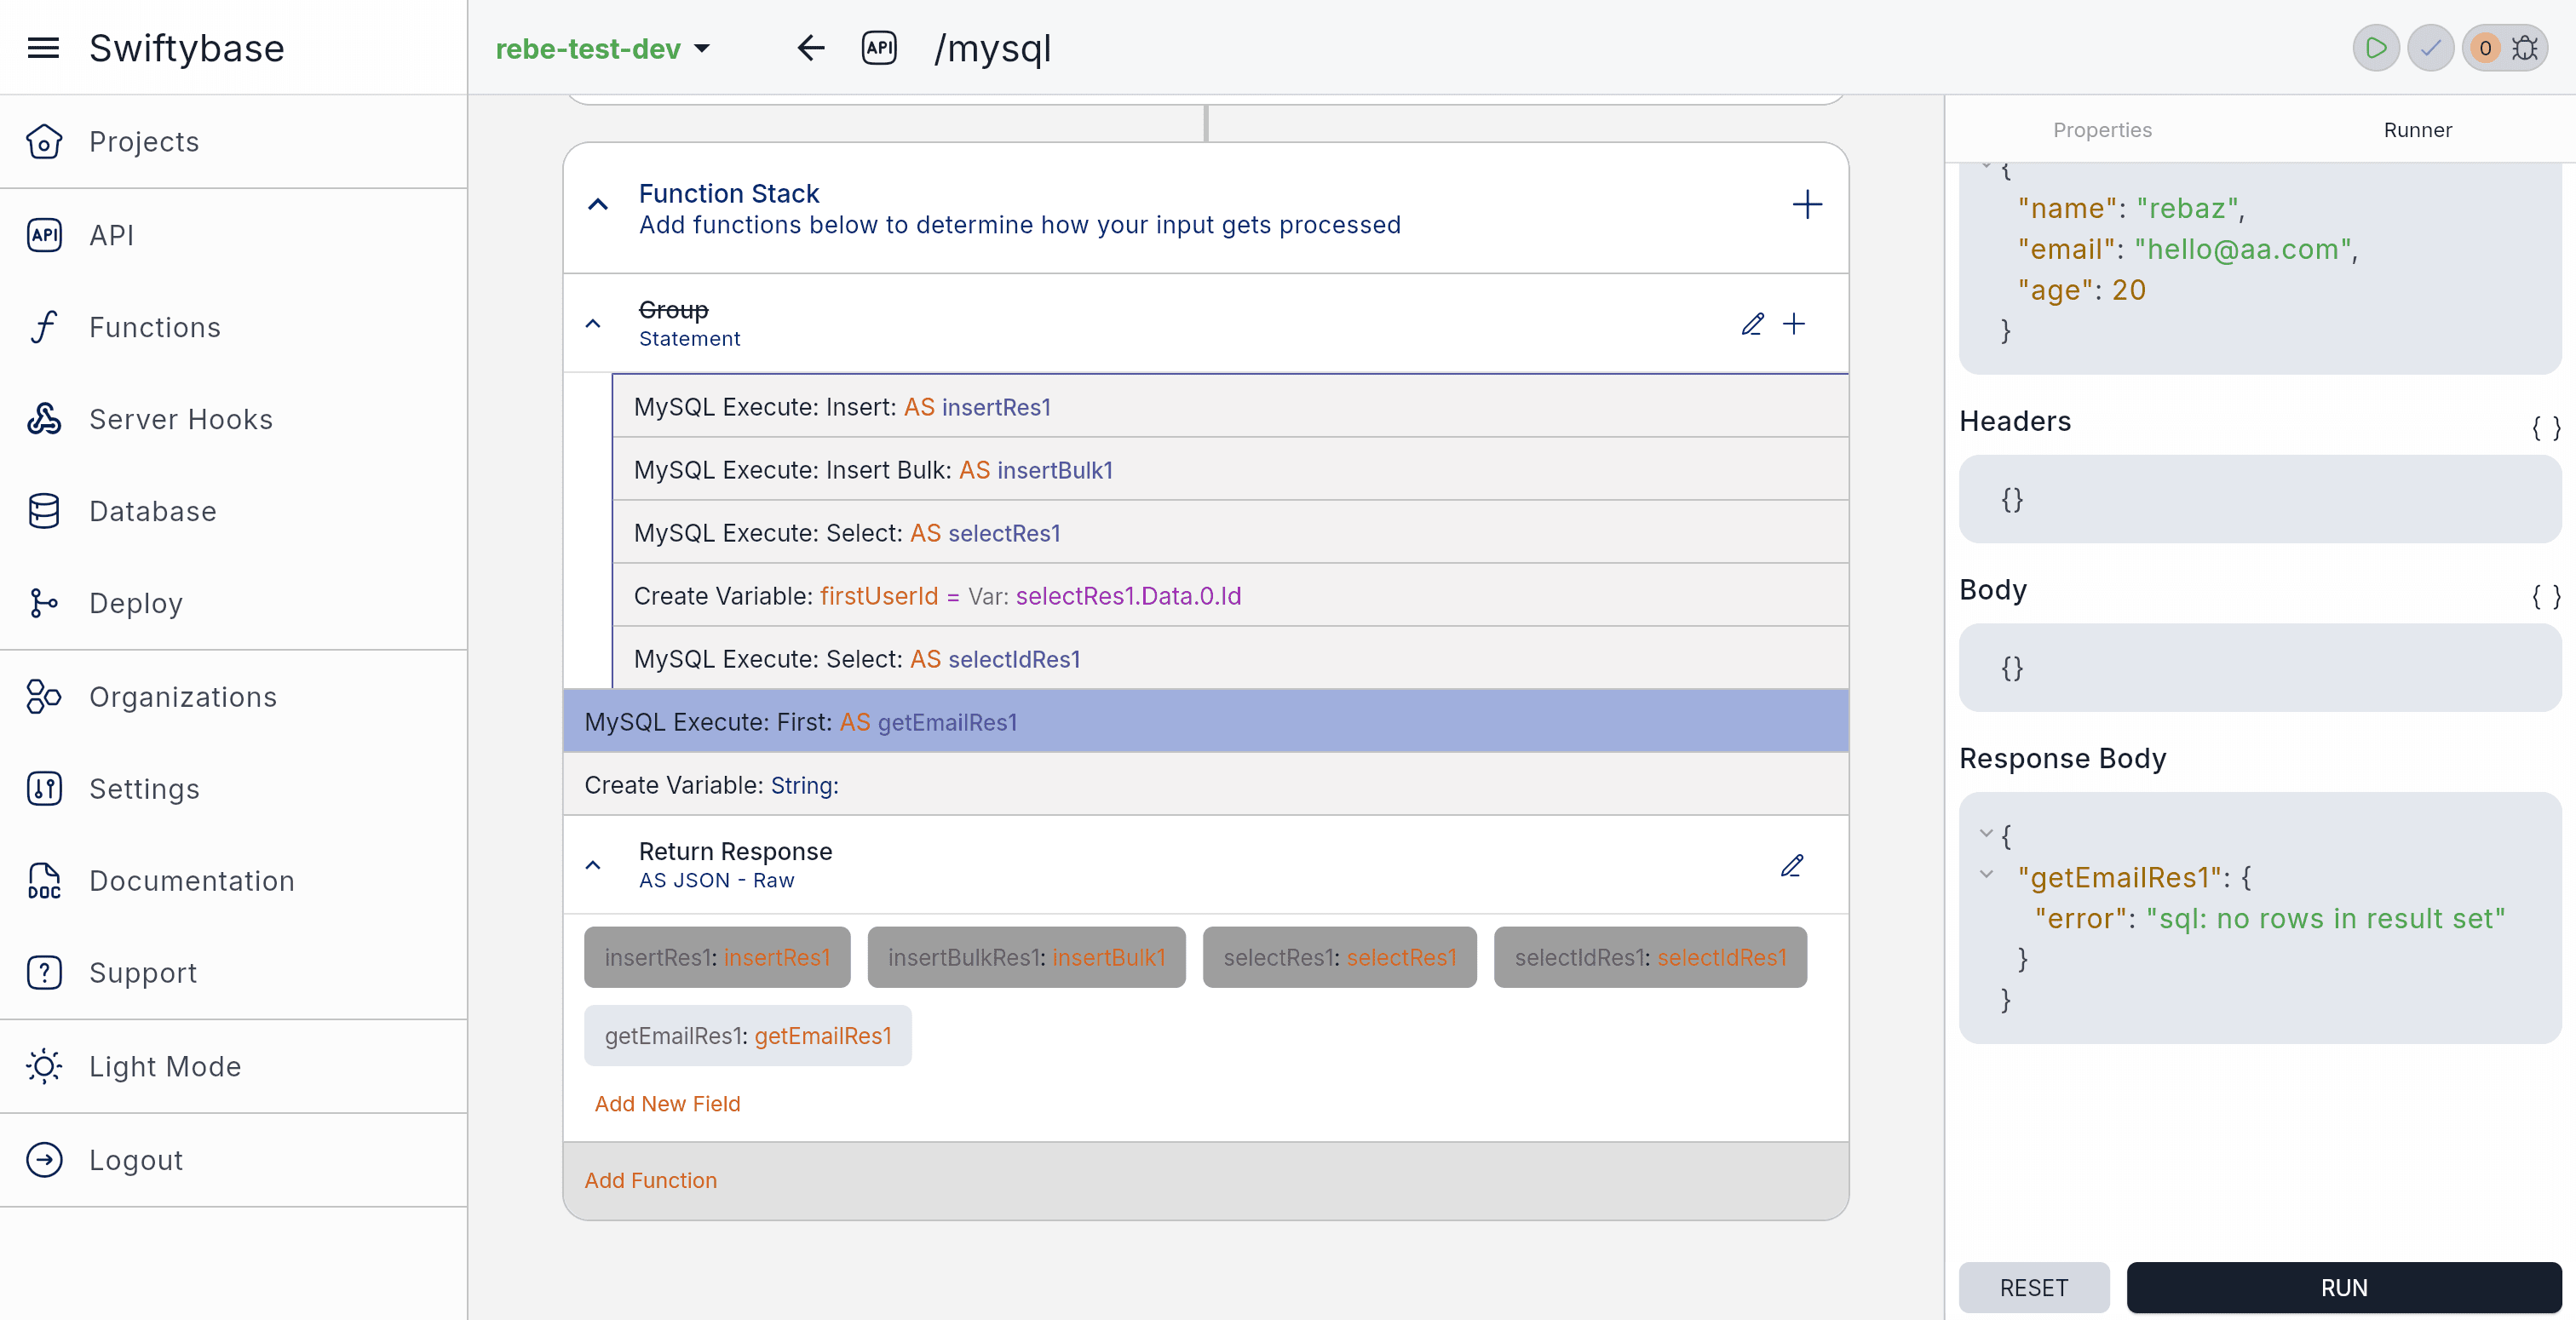The image size is (2576, 1320).
Task: Click inside the Body JSON editor
Action: (2259, 667)
